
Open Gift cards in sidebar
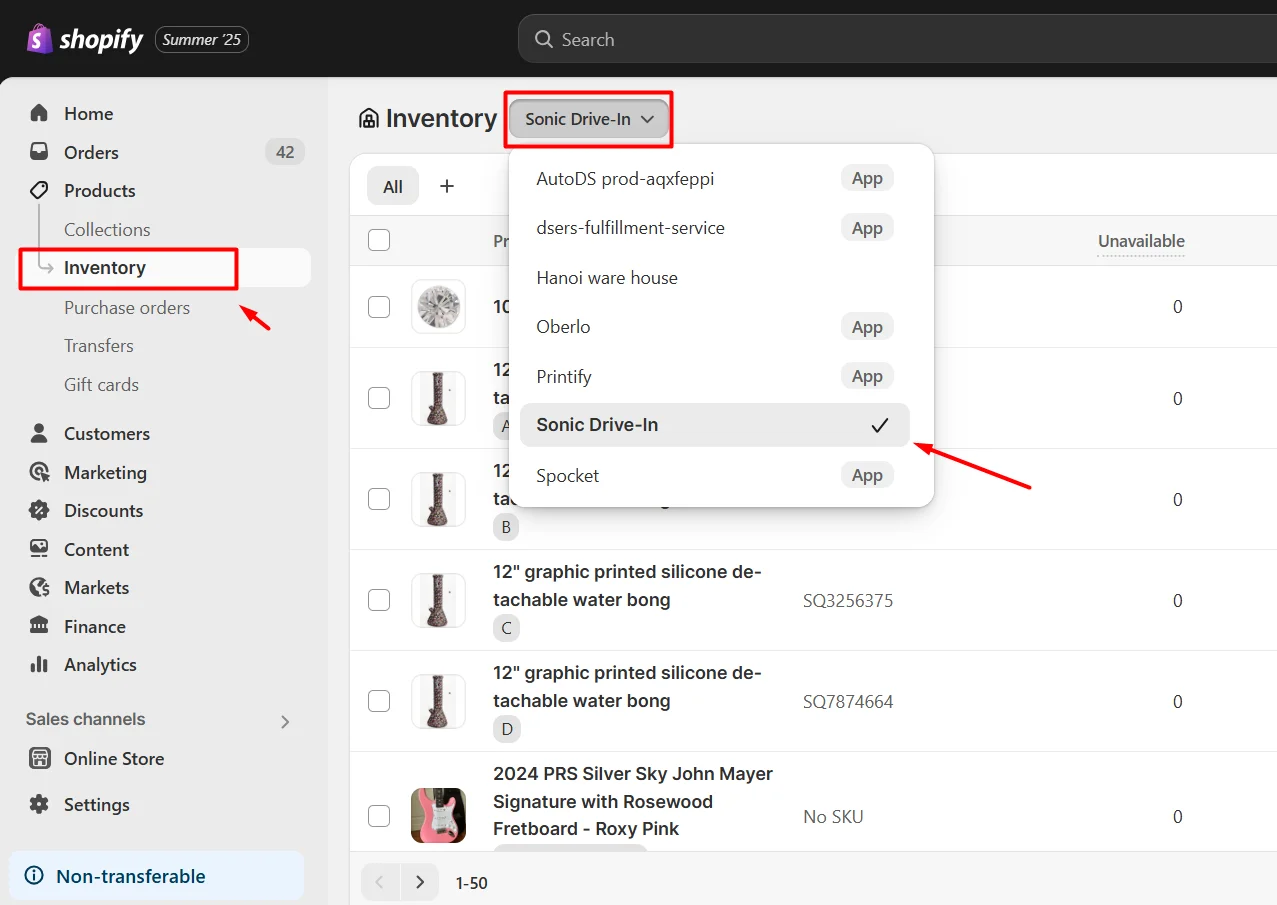pos(101,384)
